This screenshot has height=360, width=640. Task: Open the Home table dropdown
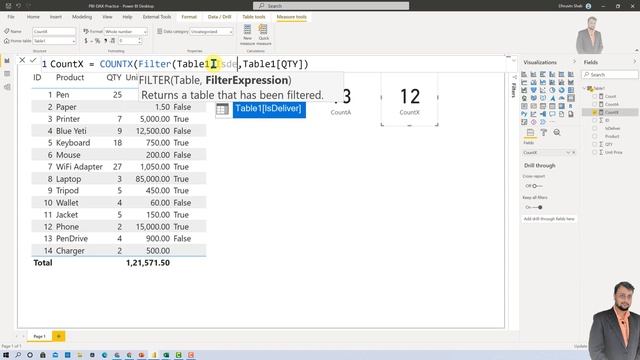point(73,41)
